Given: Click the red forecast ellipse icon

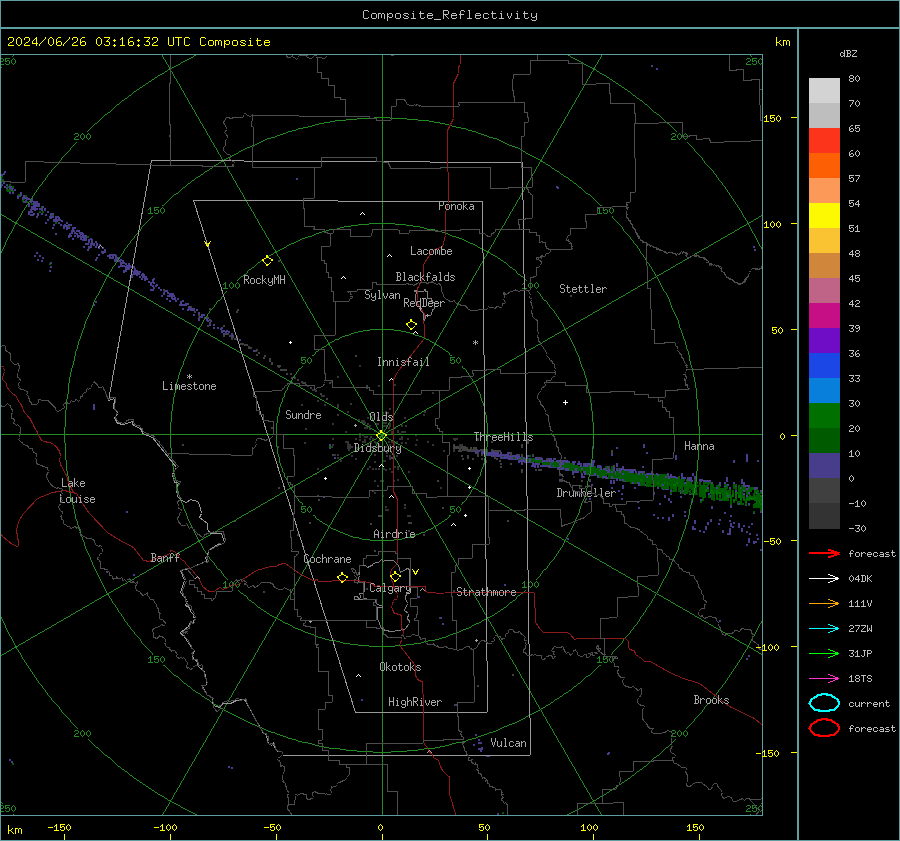Looking at the screenshot, I should click(824, 728).
